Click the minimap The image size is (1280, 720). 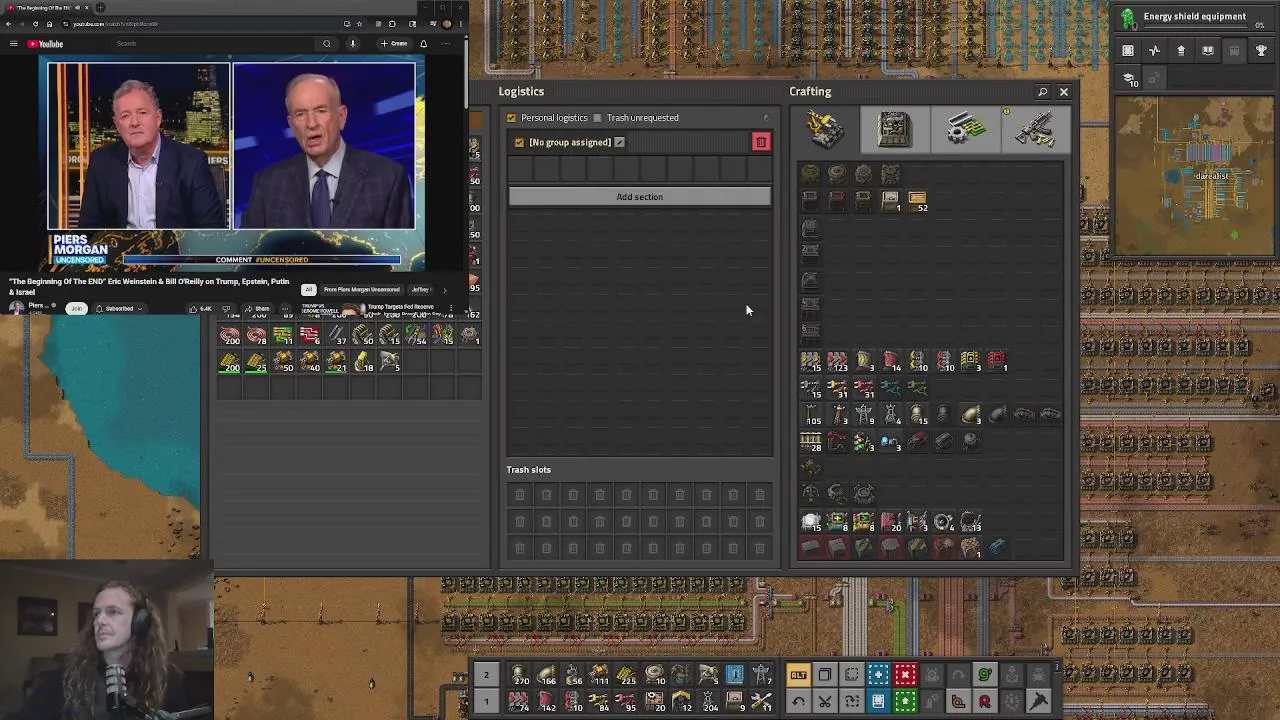(x=1194, y=175)
